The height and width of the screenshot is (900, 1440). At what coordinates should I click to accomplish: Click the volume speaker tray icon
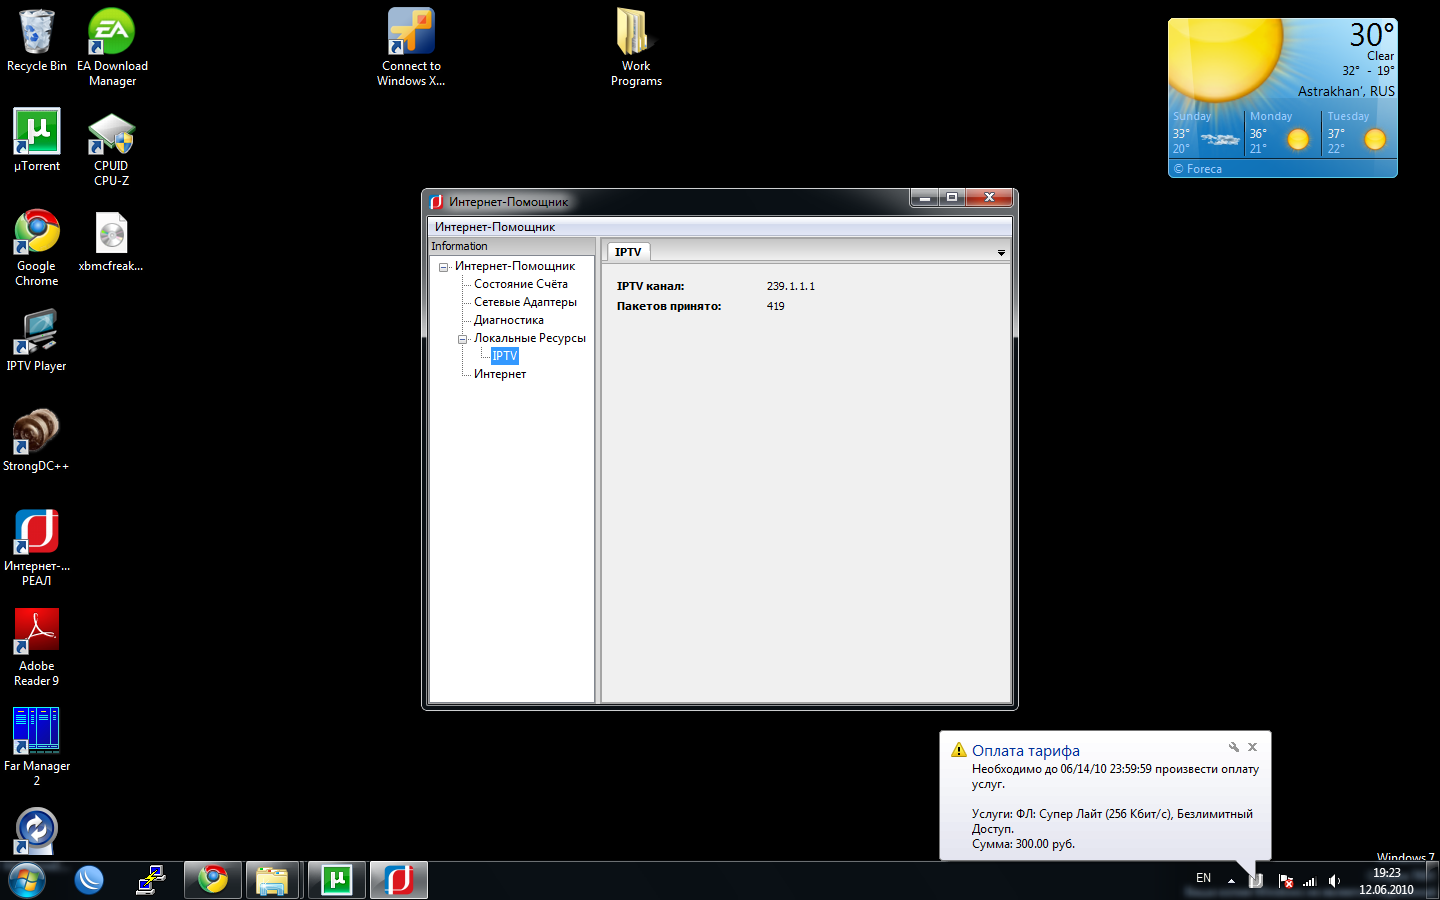[1334, 881]
